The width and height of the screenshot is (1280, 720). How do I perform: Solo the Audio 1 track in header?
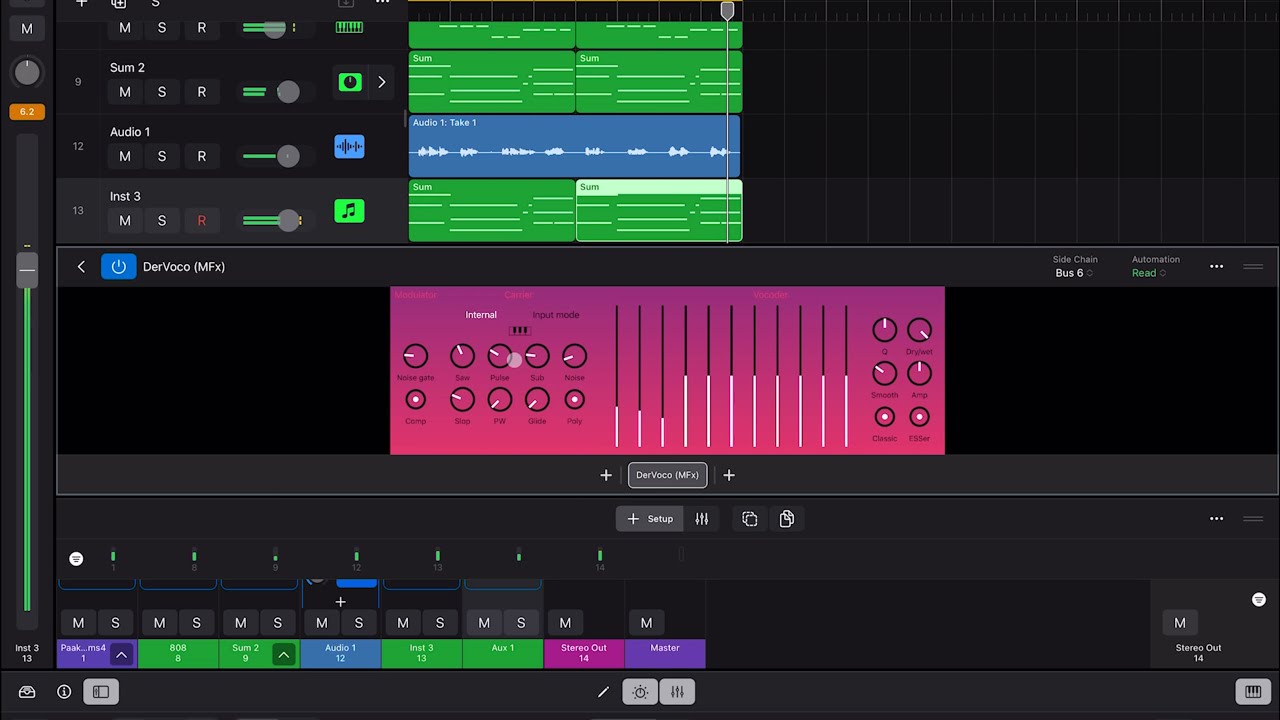162,156
